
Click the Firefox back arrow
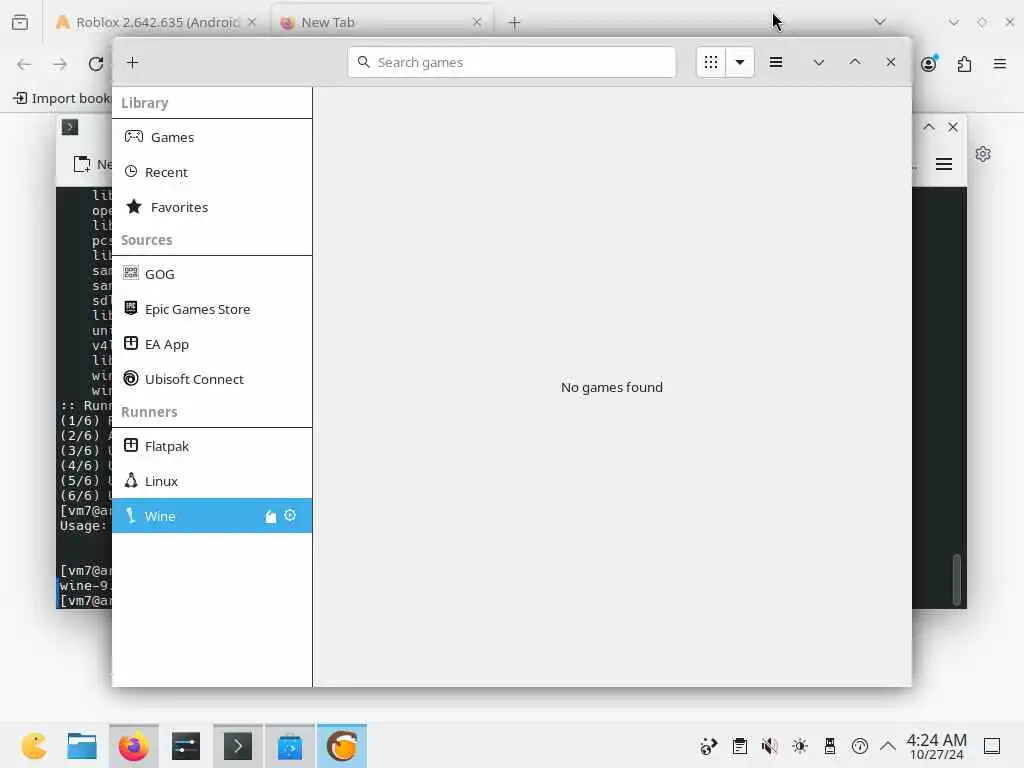pos(24,64)
